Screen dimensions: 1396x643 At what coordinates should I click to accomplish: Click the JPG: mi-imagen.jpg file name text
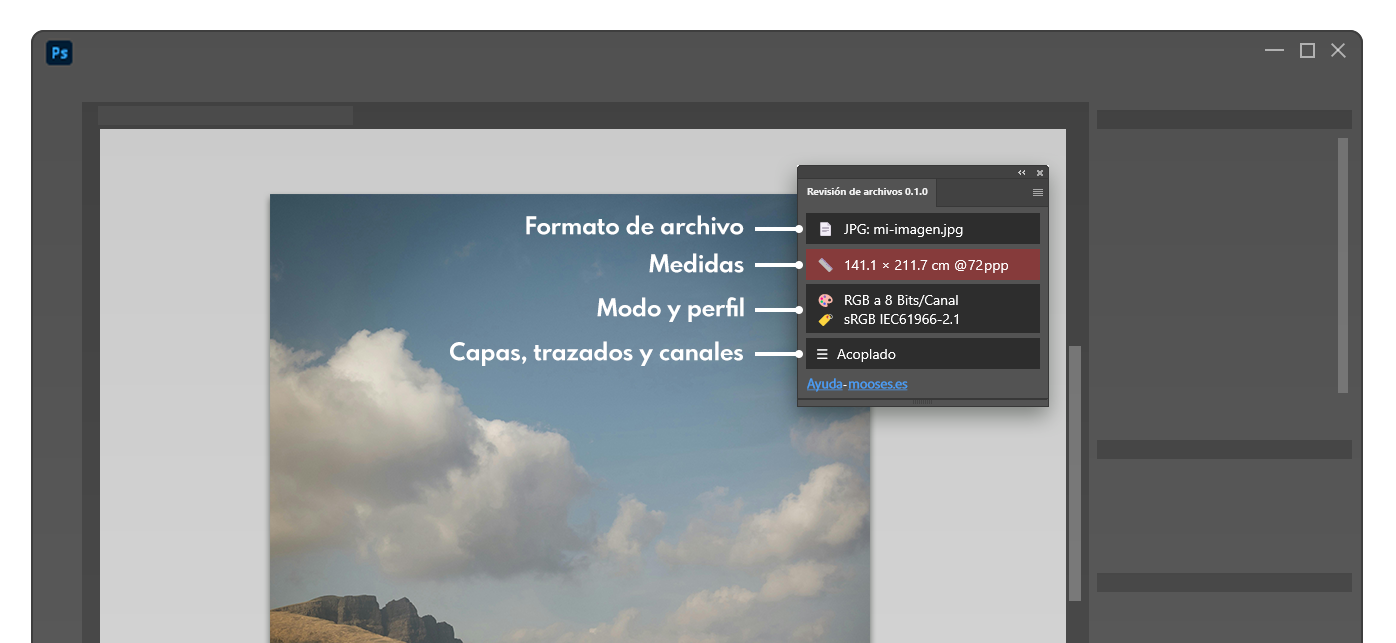(x=903, y=229)
